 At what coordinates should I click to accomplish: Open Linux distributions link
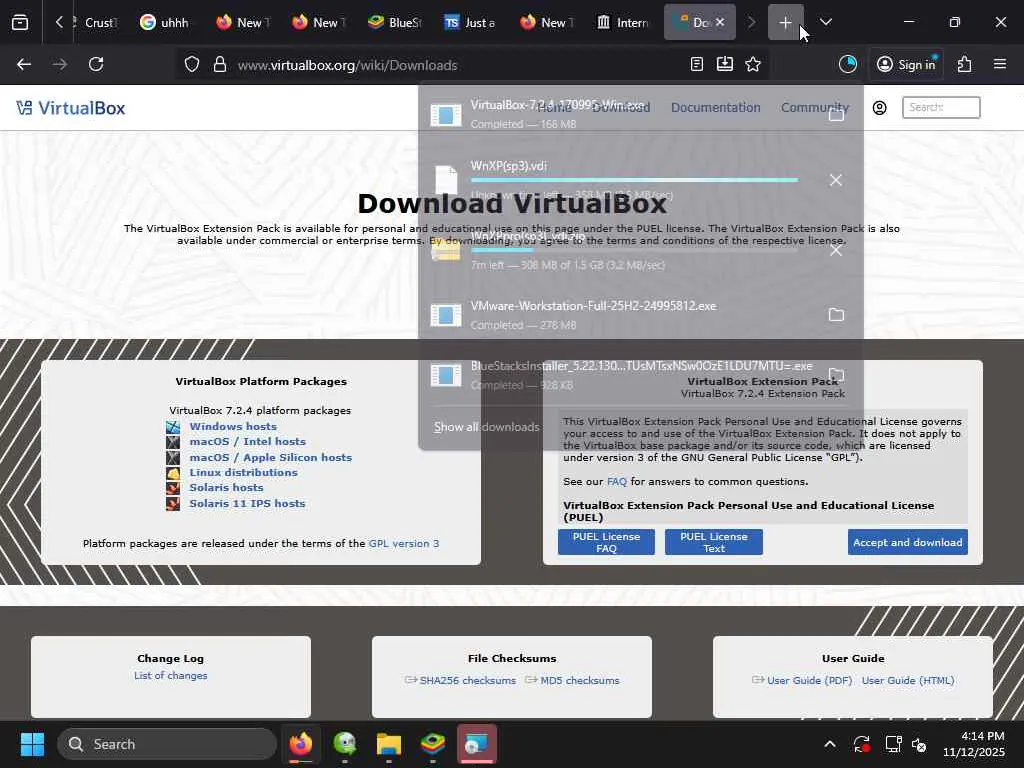click(x=244, y=472)
